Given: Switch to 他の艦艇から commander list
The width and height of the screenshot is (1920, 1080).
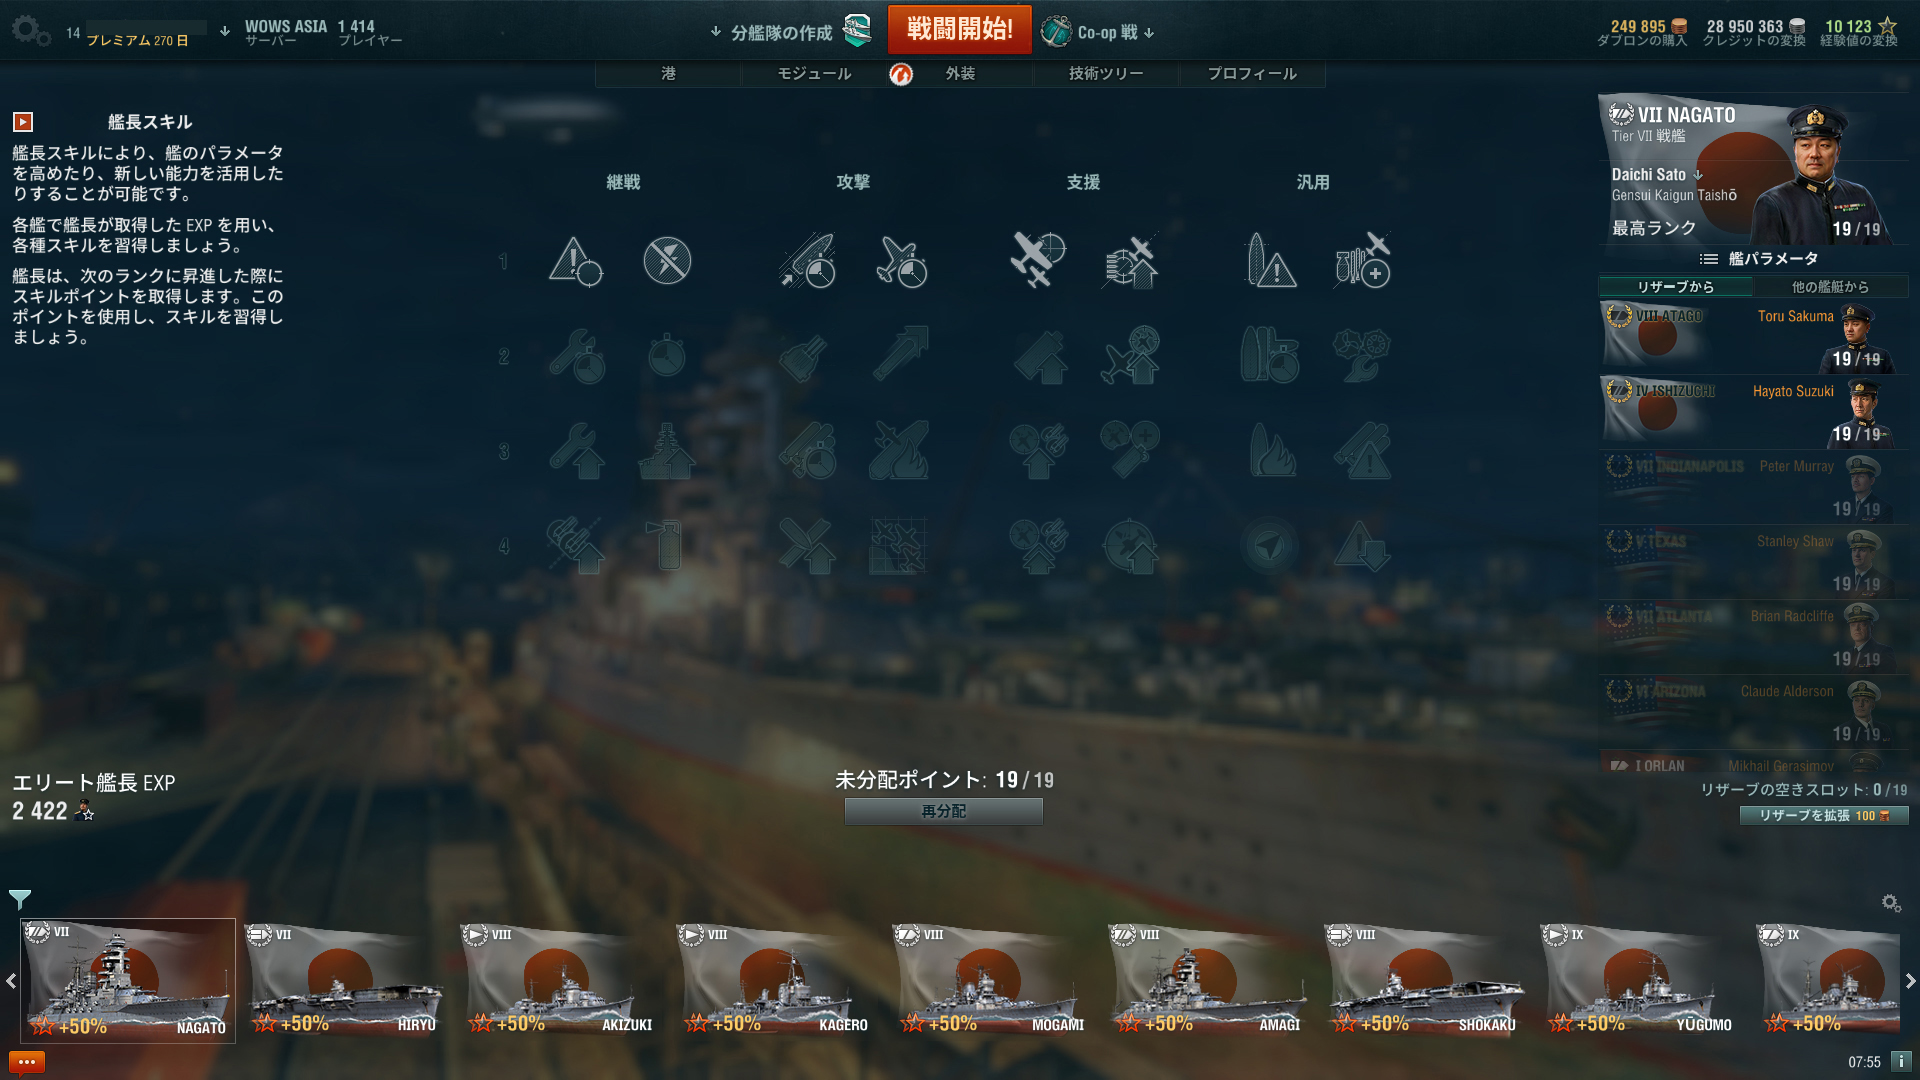Looking at the screenshot, I should (1830, 287).
